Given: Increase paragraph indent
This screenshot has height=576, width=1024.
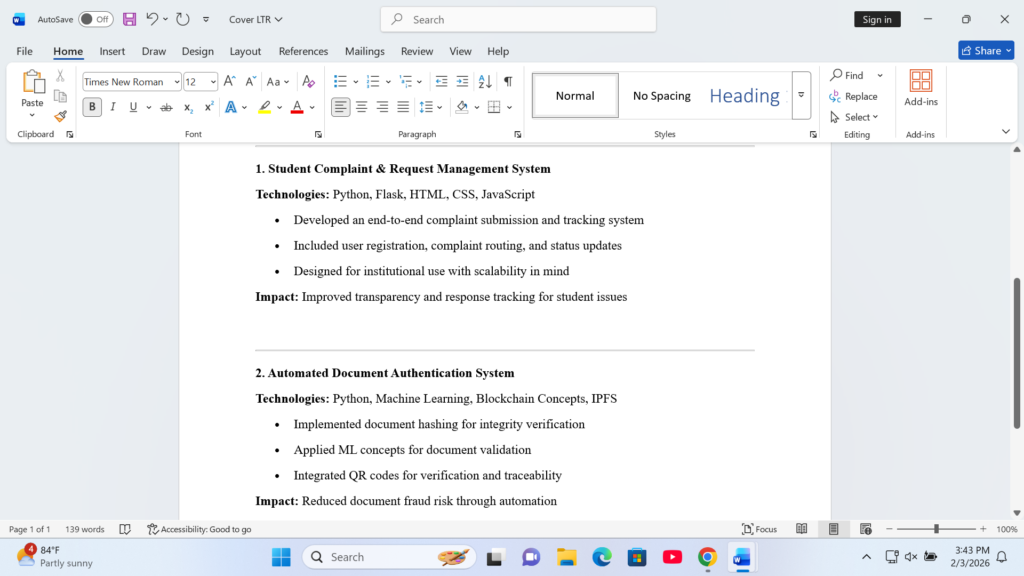Looking at the screenshot, I should tap(462, 82).
